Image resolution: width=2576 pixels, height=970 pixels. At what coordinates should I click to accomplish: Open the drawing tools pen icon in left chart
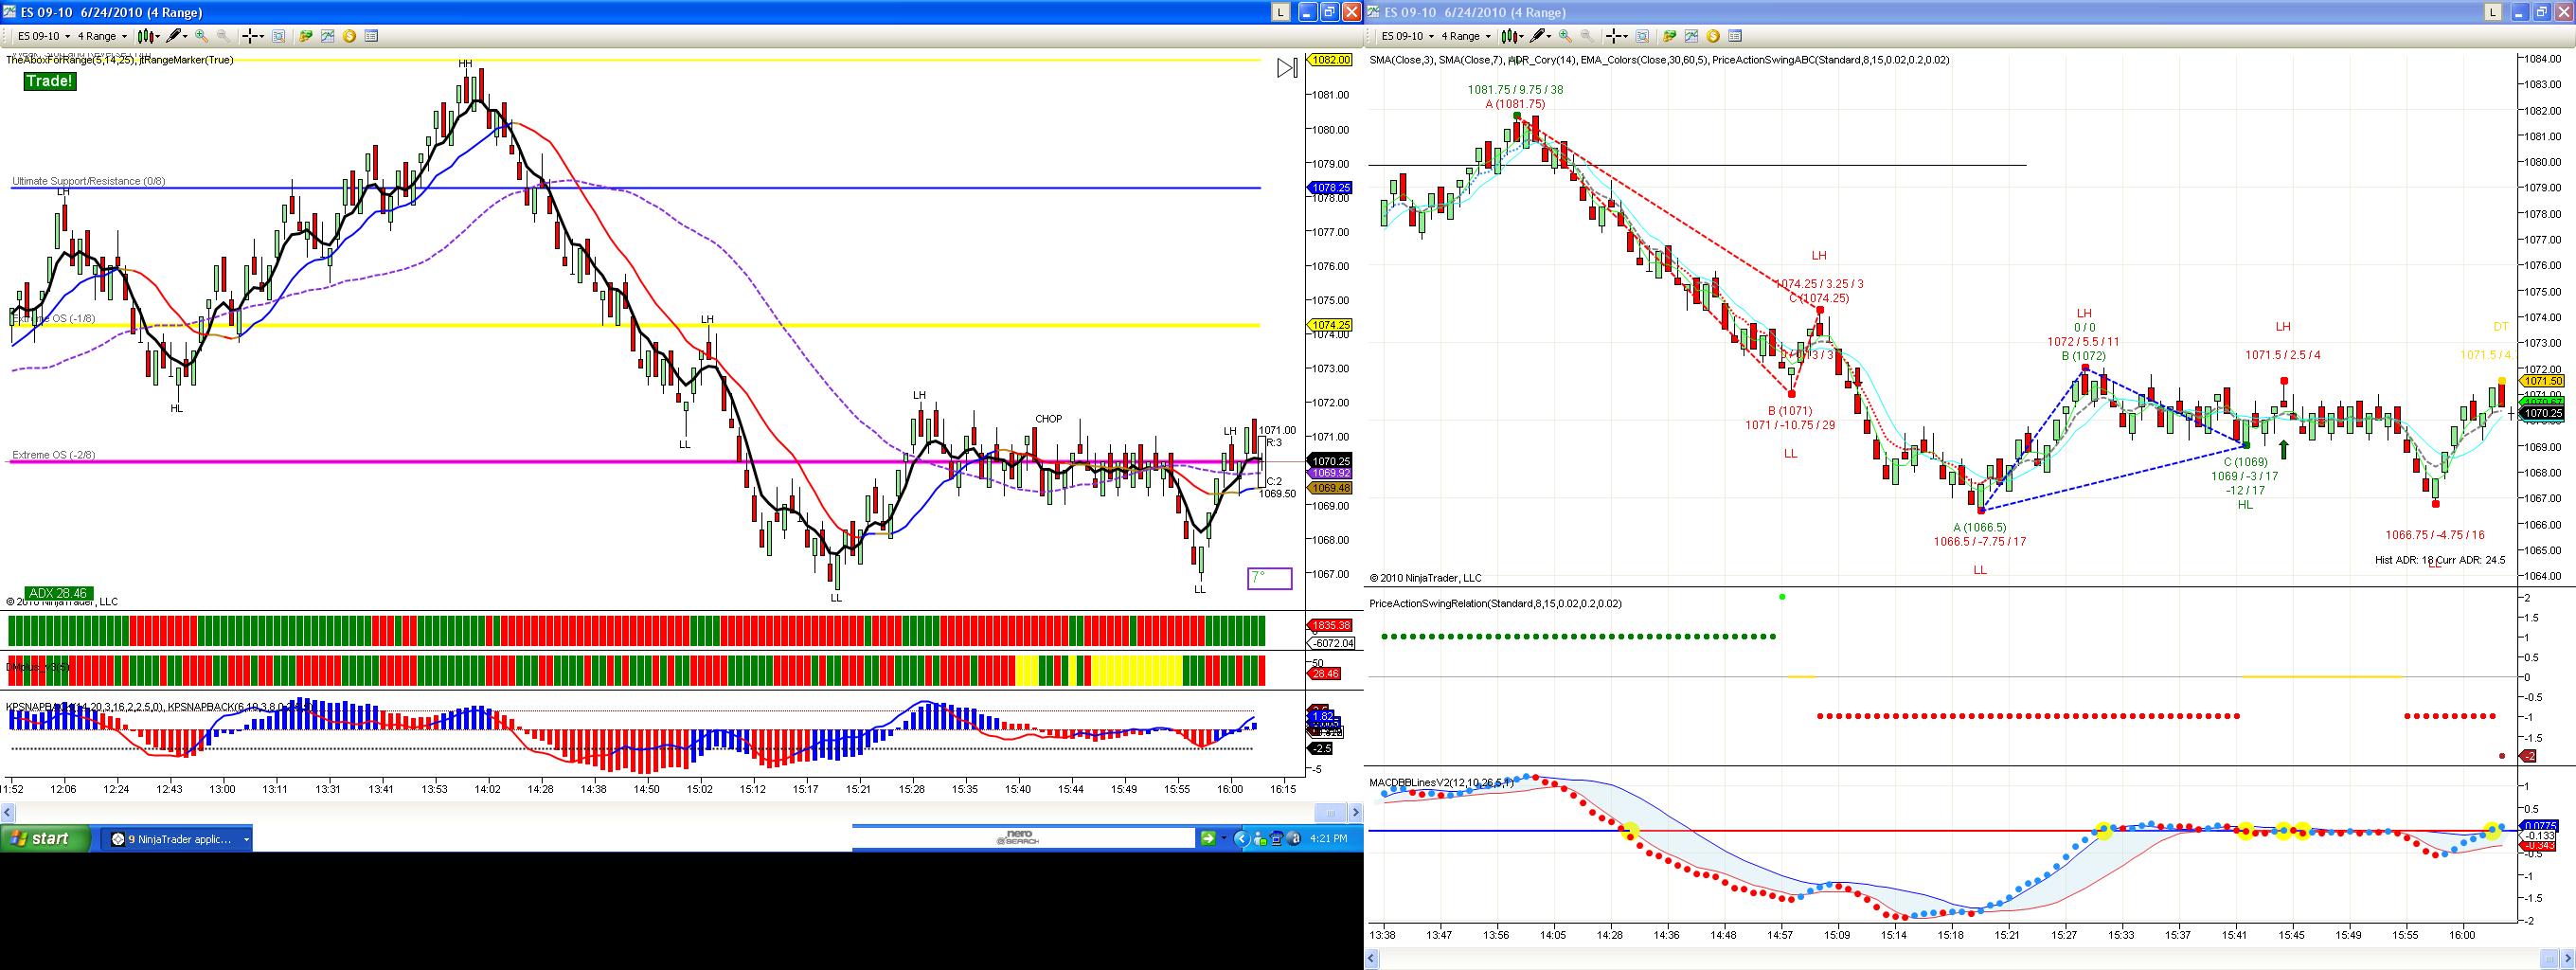[x=174, y=36]
